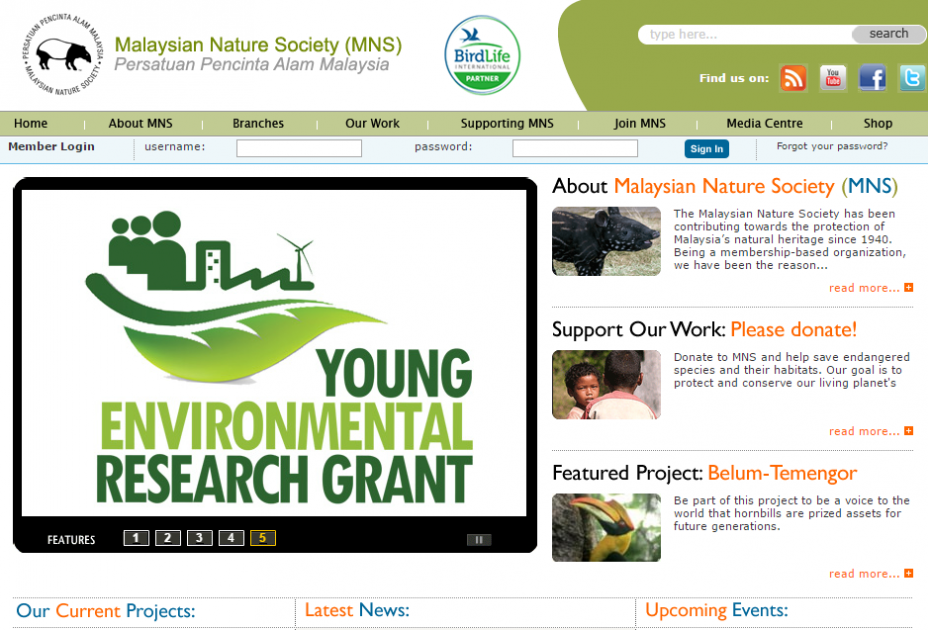928x630 pixels.
Task: Click the MNS tapir logo
Action: coord(63,55)
